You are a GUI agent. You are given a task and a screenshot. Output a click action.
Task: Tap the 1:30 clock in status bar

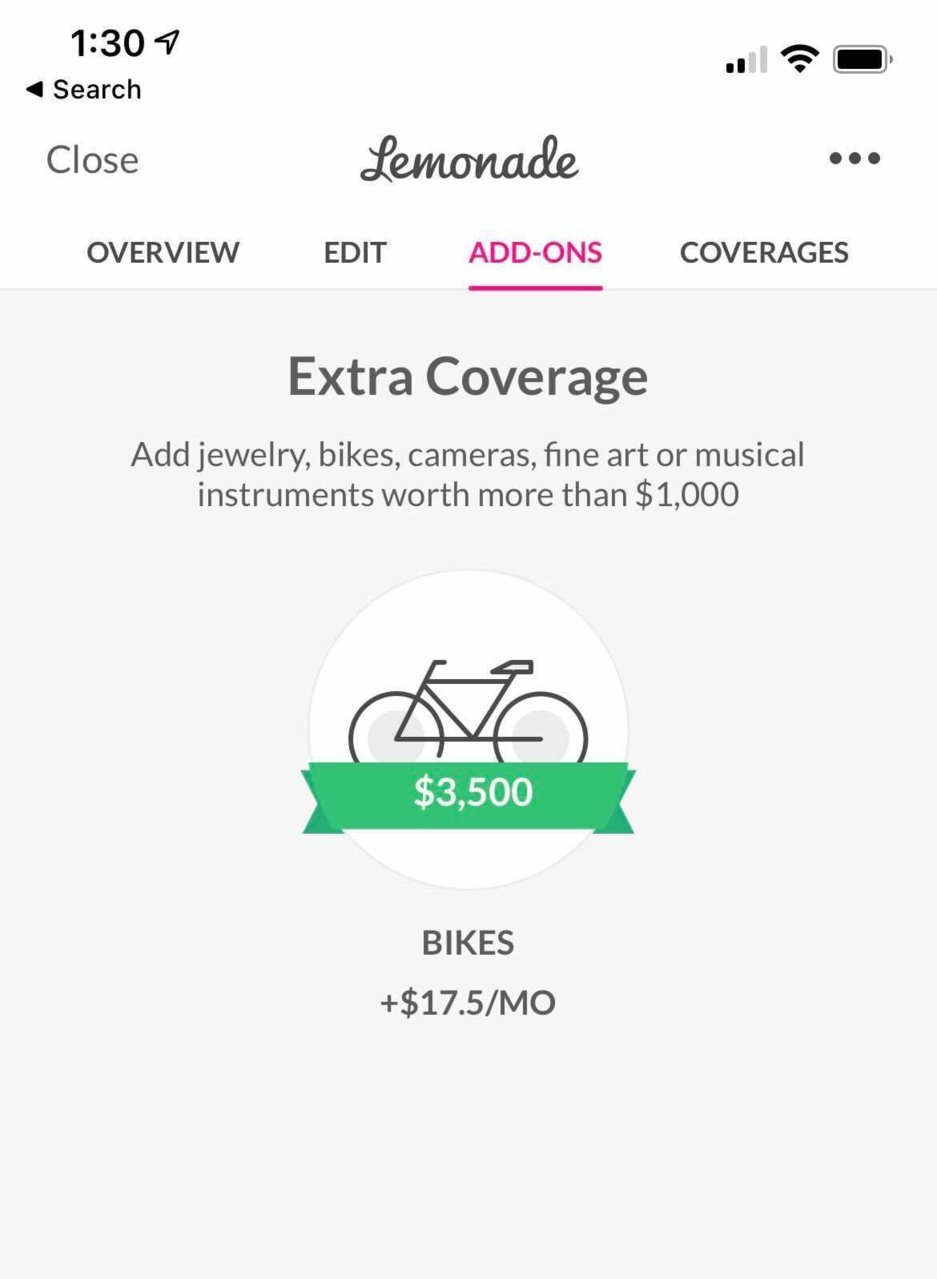(x=108, y=42)
